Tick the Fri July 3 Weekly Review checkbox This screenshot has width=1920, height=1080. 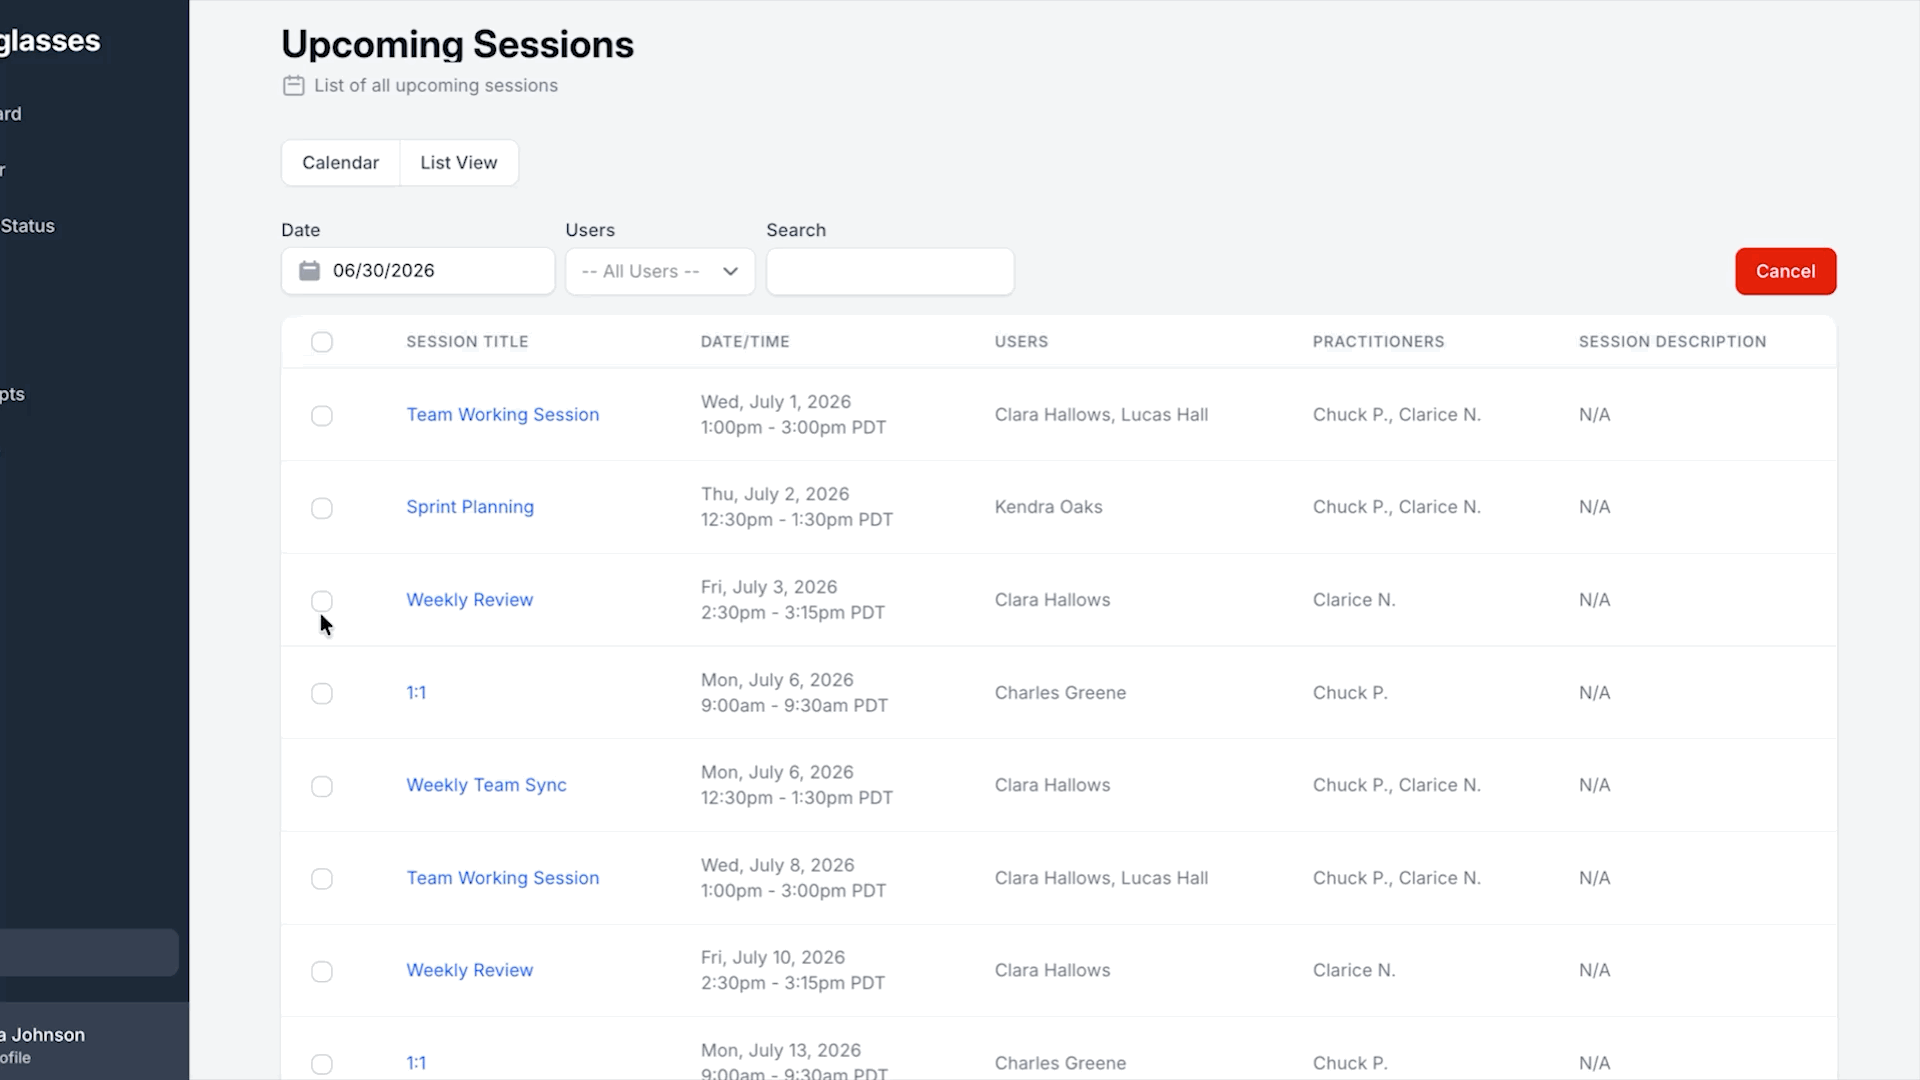(x=321, y=601)
